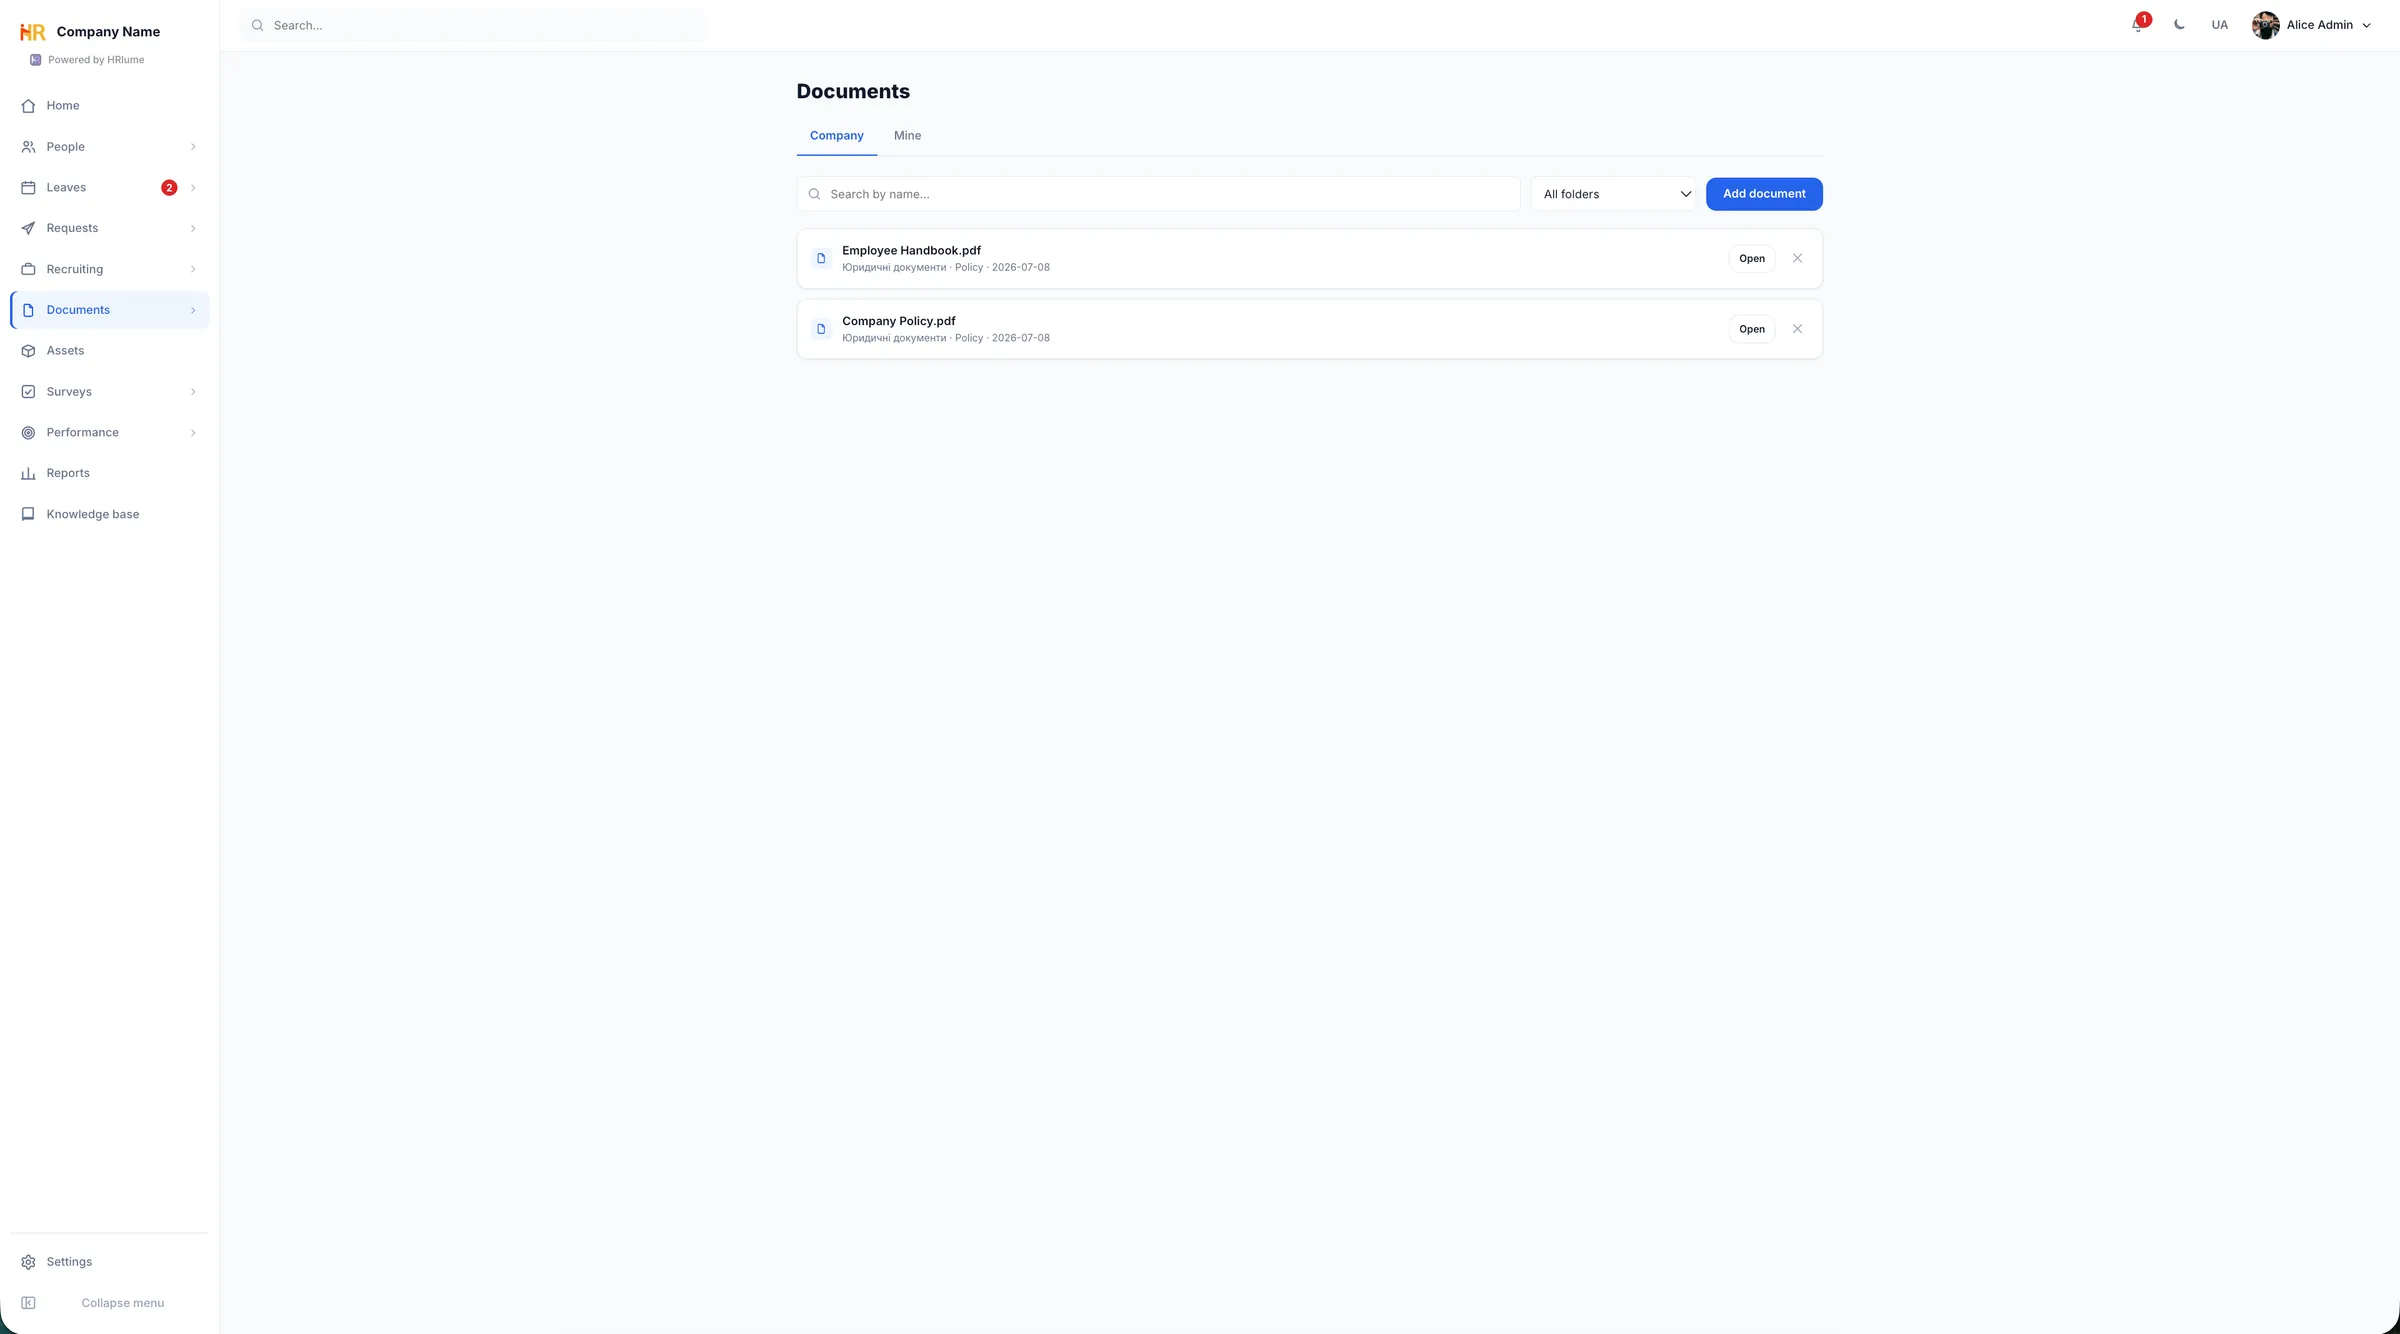Delete Employee Handbook.pdf with the X
The image size is (2400, 1334).
pyautogui.click(x=1797, y=258)
